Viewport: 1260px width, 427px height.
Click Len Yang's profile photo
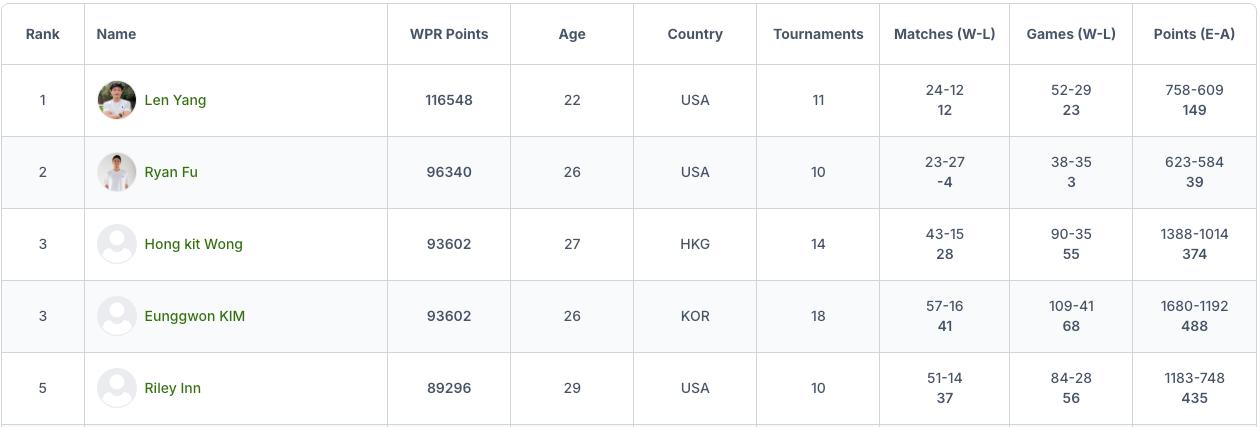[117, 100]
